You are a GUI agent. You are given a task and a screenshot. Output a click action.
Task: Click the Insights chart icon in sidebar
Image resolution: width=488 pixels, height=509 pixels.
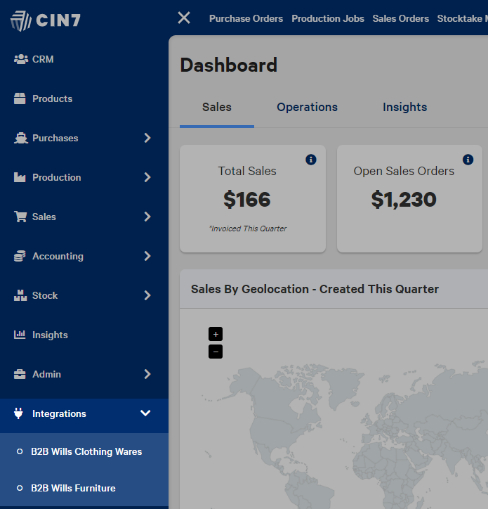20,334
